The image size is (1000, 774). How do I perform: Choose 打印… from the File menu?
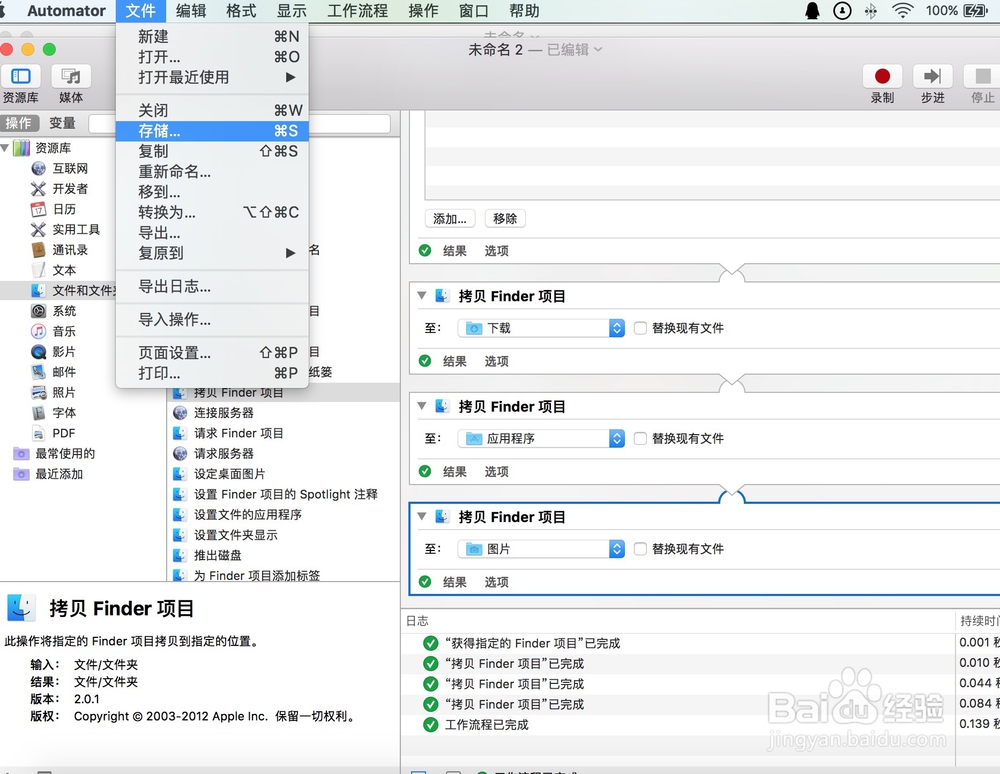point(212,373)
